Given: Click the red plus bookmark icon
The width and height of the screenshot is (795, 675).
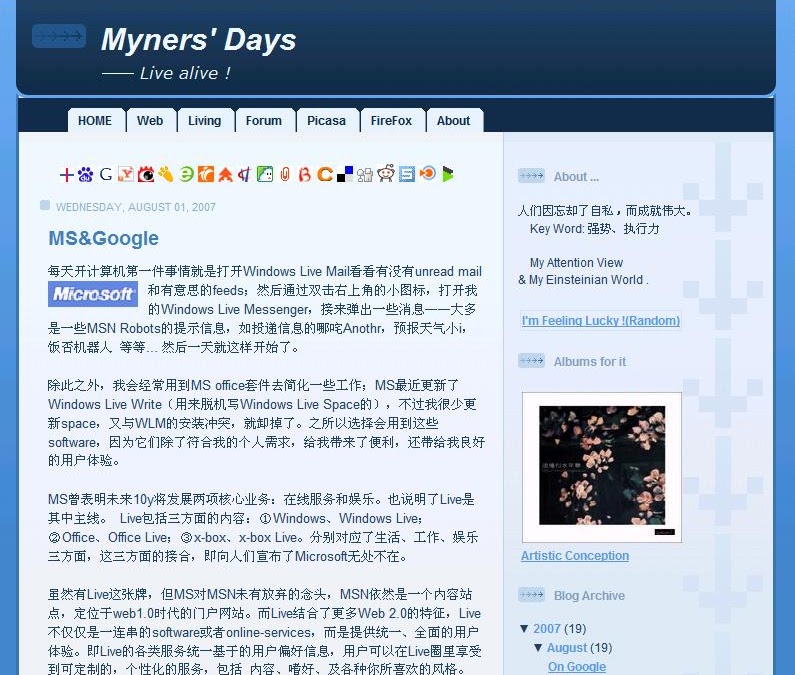Looking at the screenshot, I should coord(66,175).
